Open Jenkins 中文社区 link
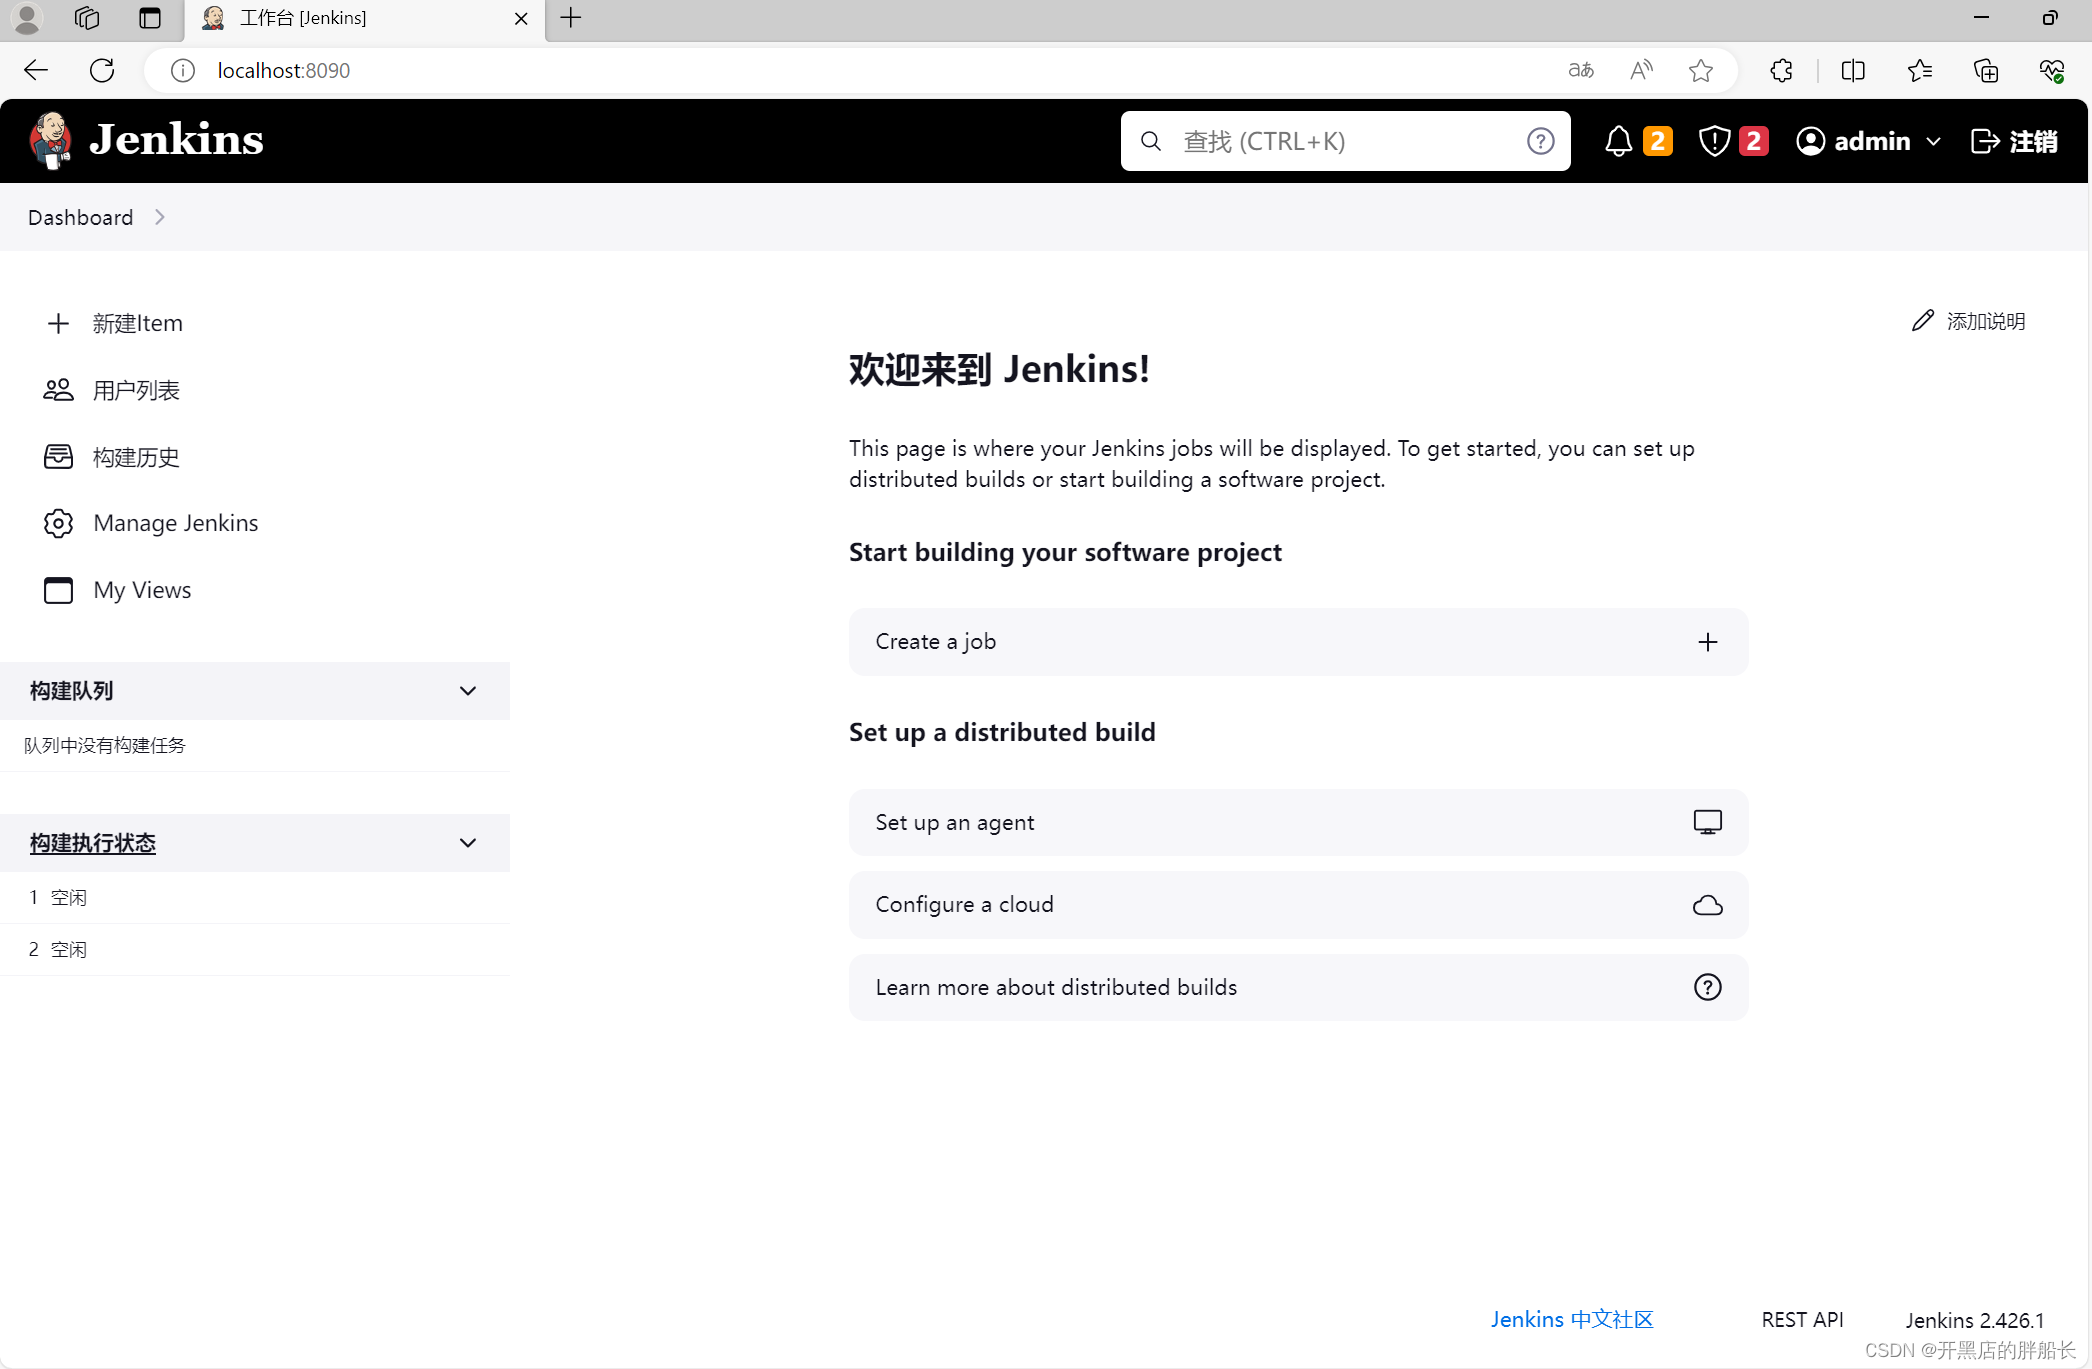Screen dimensions: 2092x1369 (1571, 1319)
